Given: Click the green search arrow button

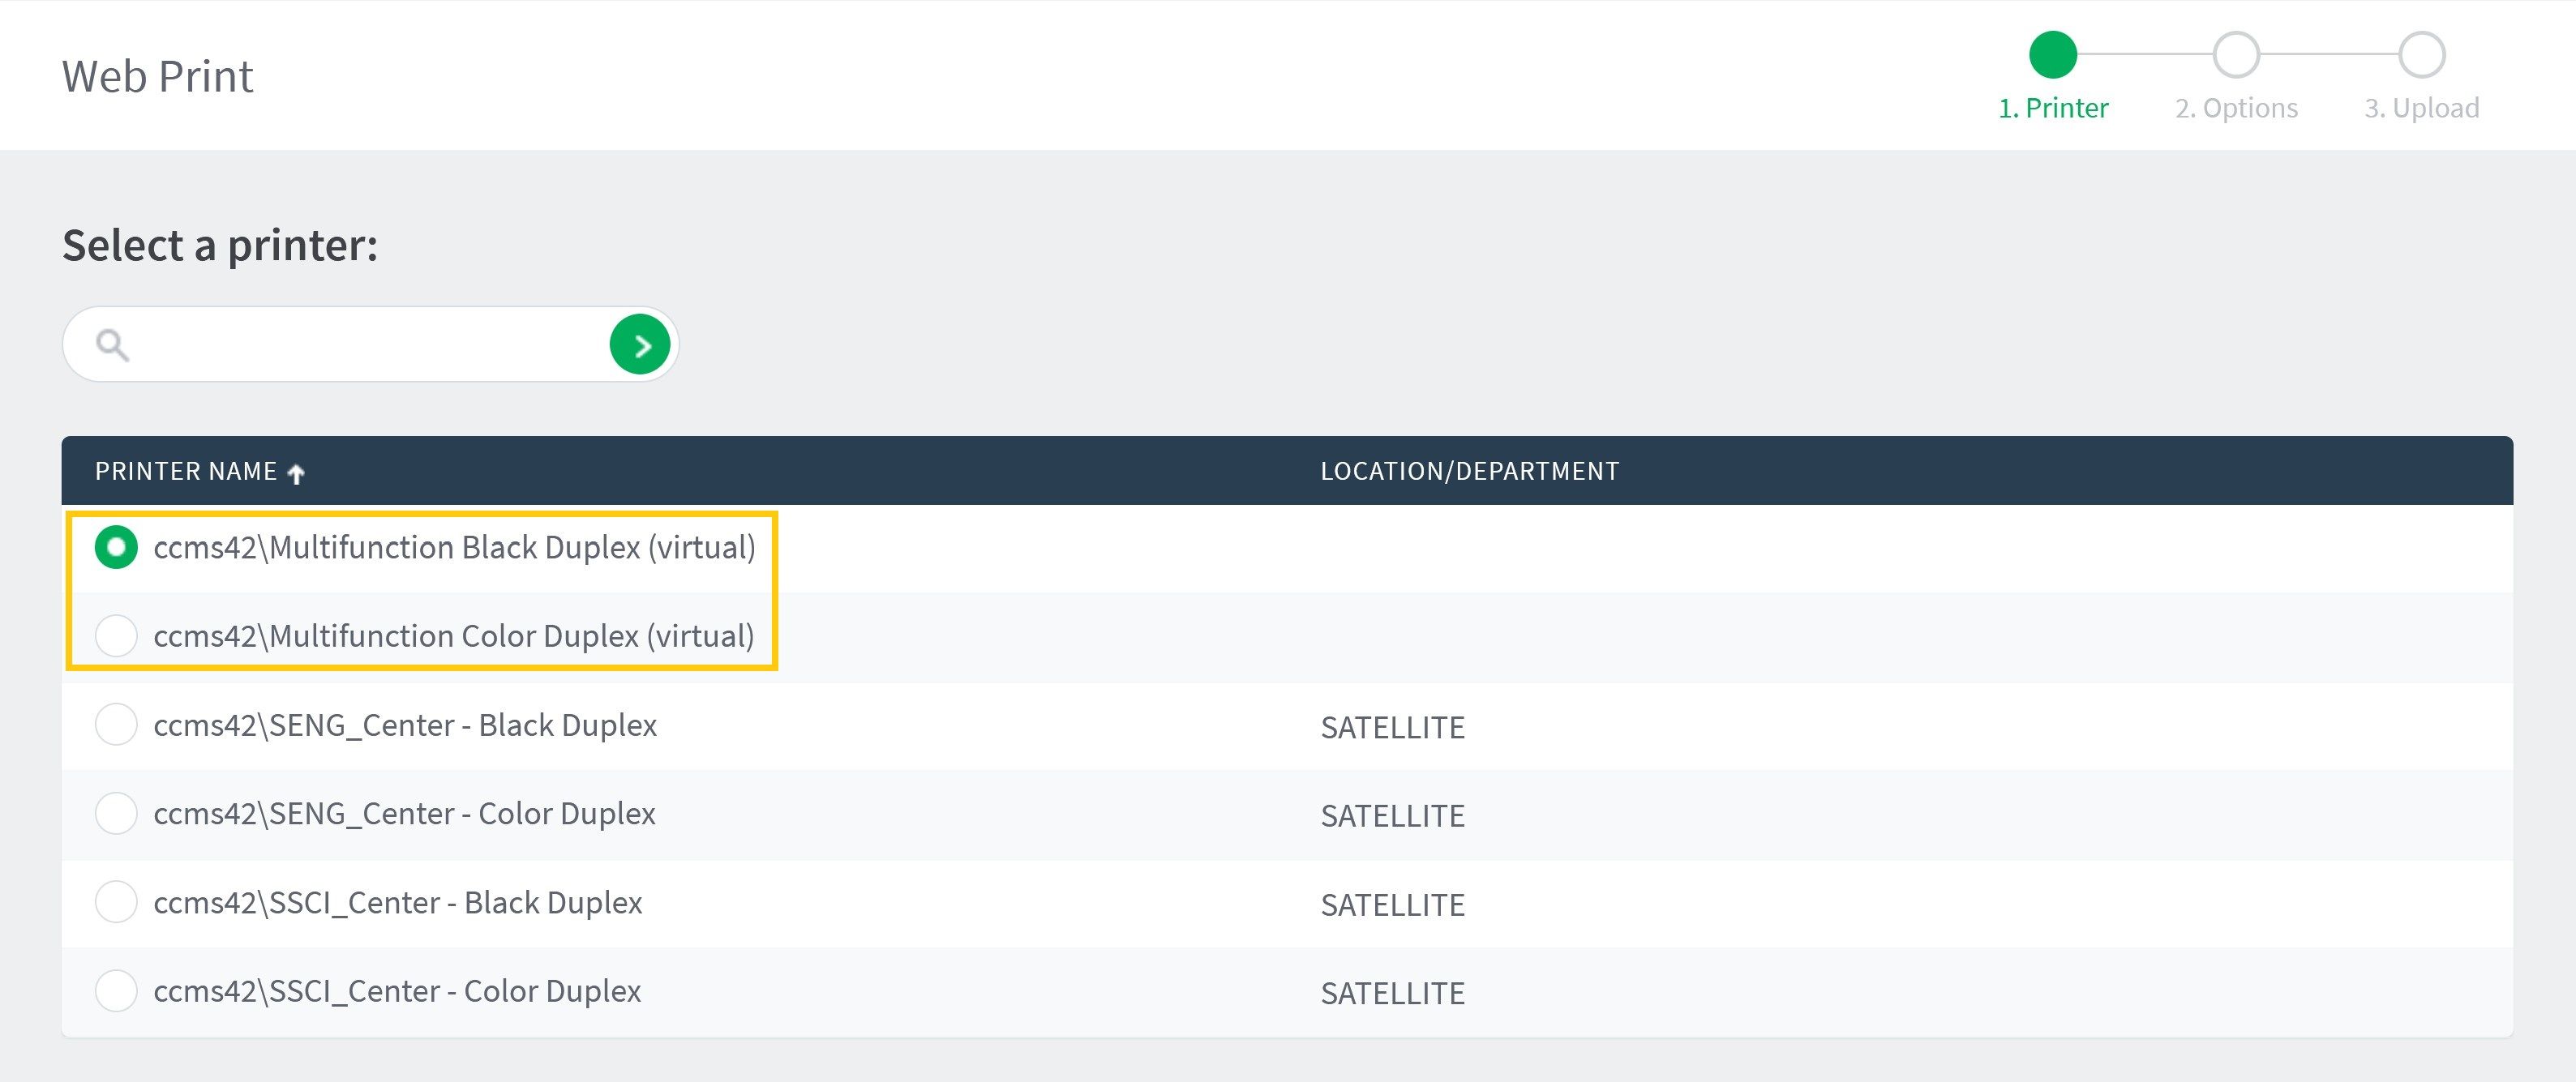Looking at the screenshot, I should (x=640, y=345).
